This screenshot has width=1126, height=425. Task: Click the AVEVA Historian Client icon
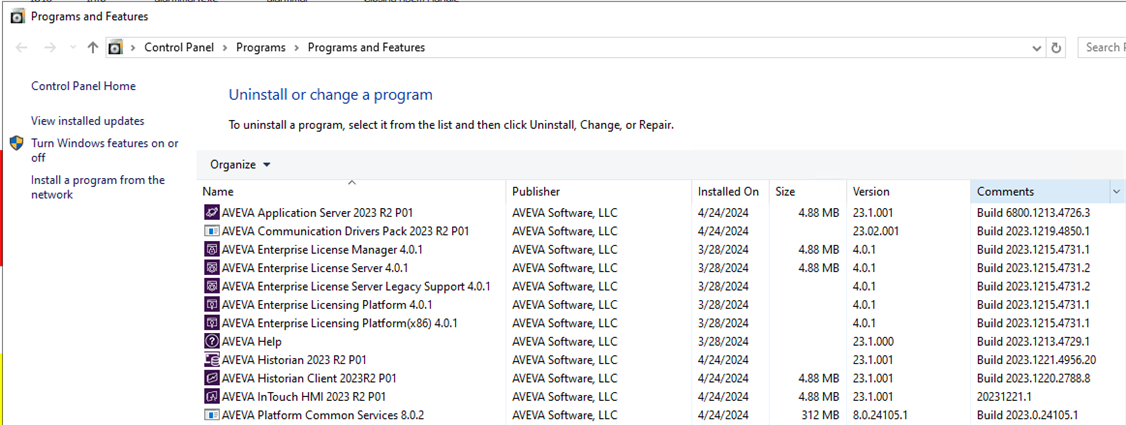(x=211, y=378)
